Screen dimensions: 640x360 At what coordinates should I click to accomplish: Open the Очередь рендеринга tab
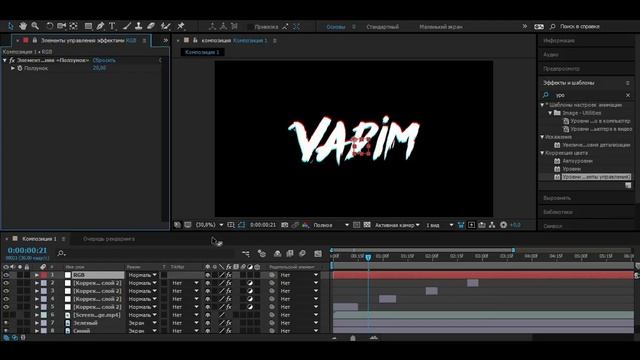pos(109,239)
